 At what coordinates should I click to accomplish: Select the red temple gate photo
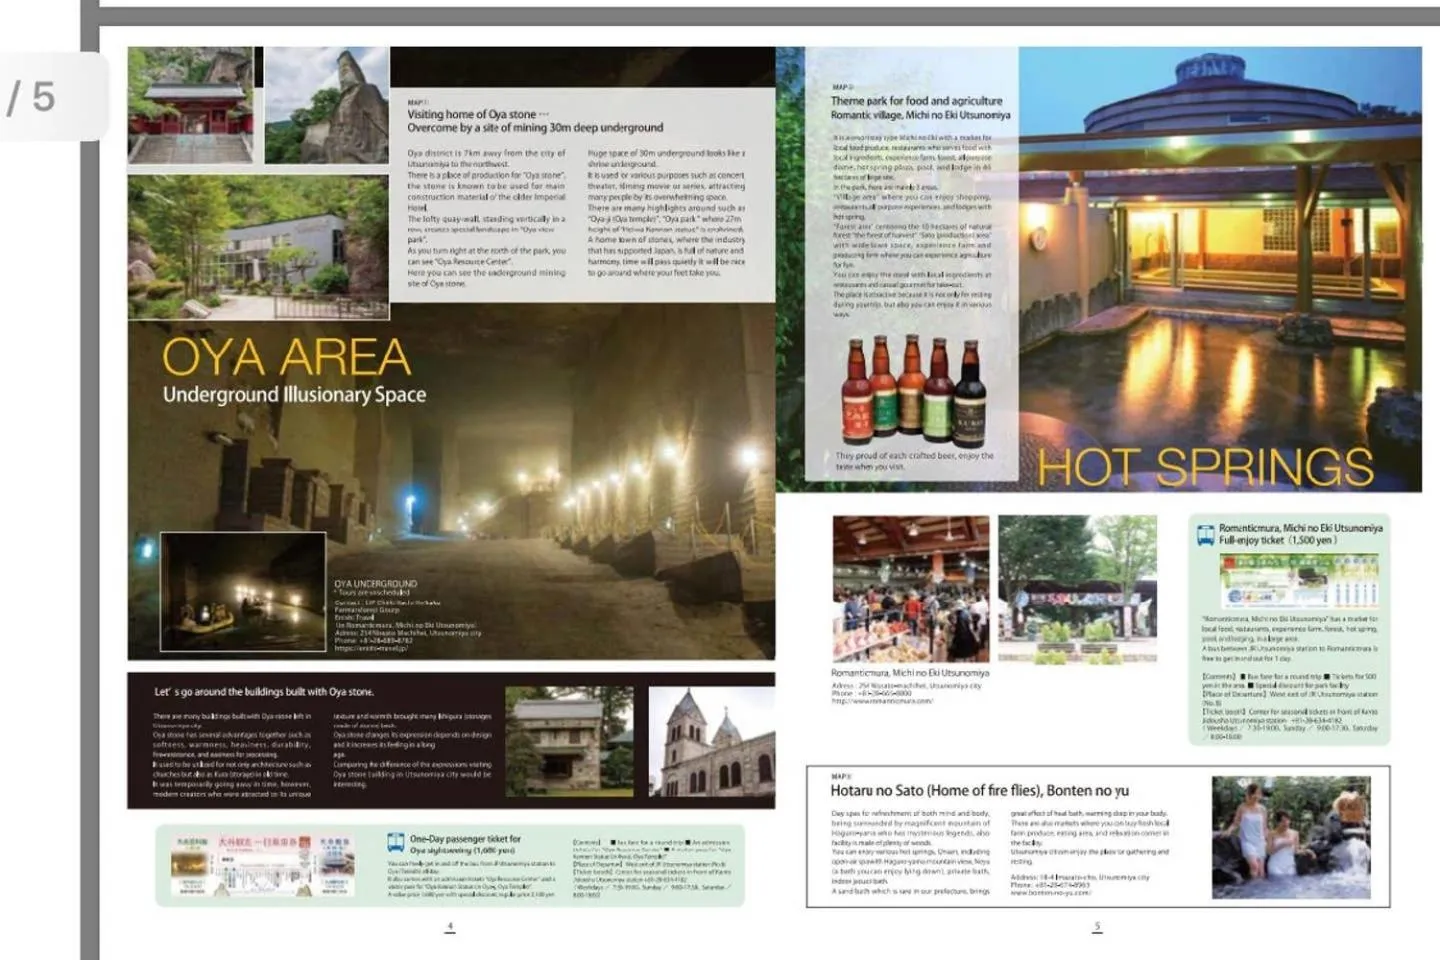(191, 105)
